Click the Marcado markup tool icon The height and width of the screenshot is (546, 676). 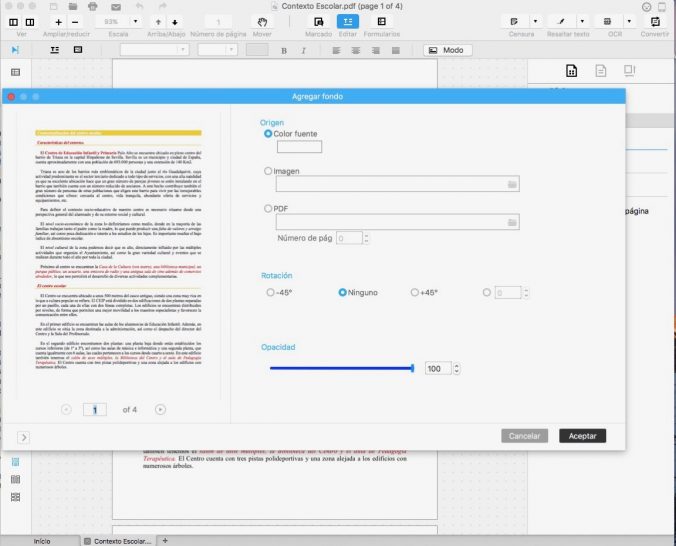(318, 21)
